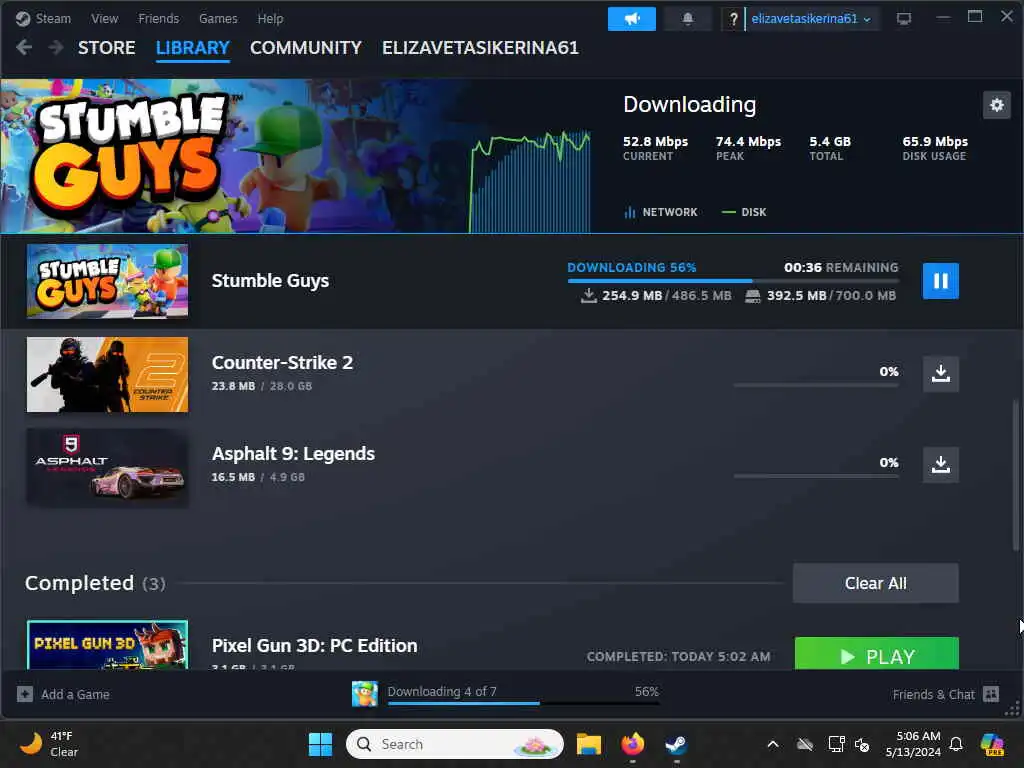Click the Steam logo icon in menu bar
This screenshot has height=768, width=1024.
click(23, 18)
